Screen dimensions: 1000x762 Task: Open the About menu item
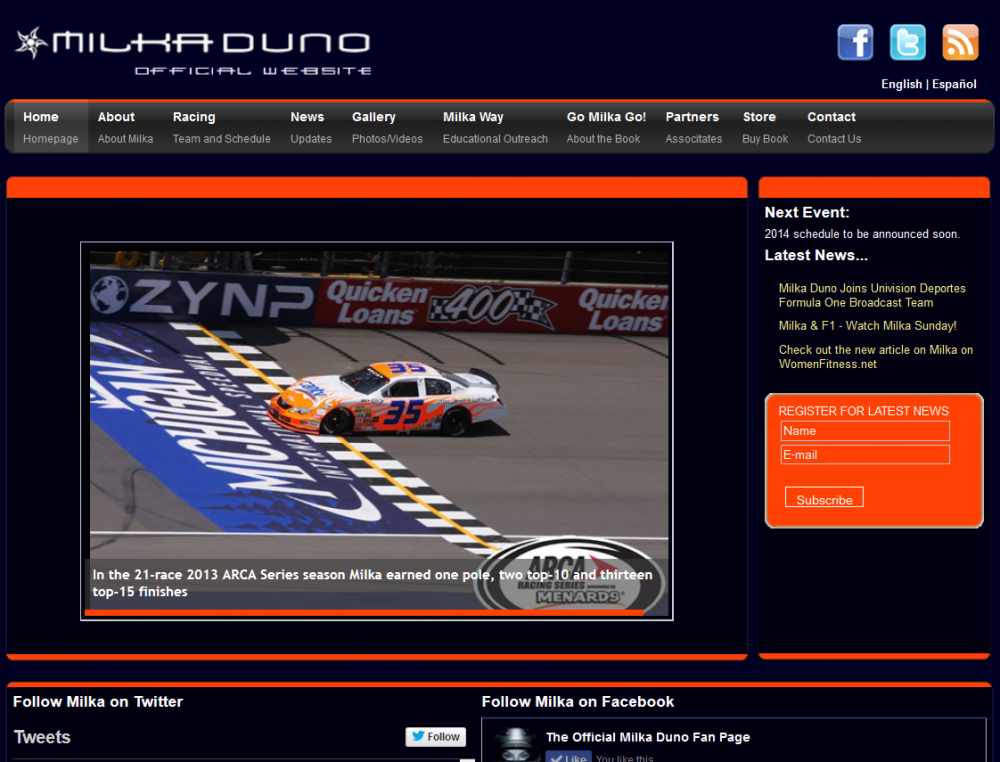125,127
